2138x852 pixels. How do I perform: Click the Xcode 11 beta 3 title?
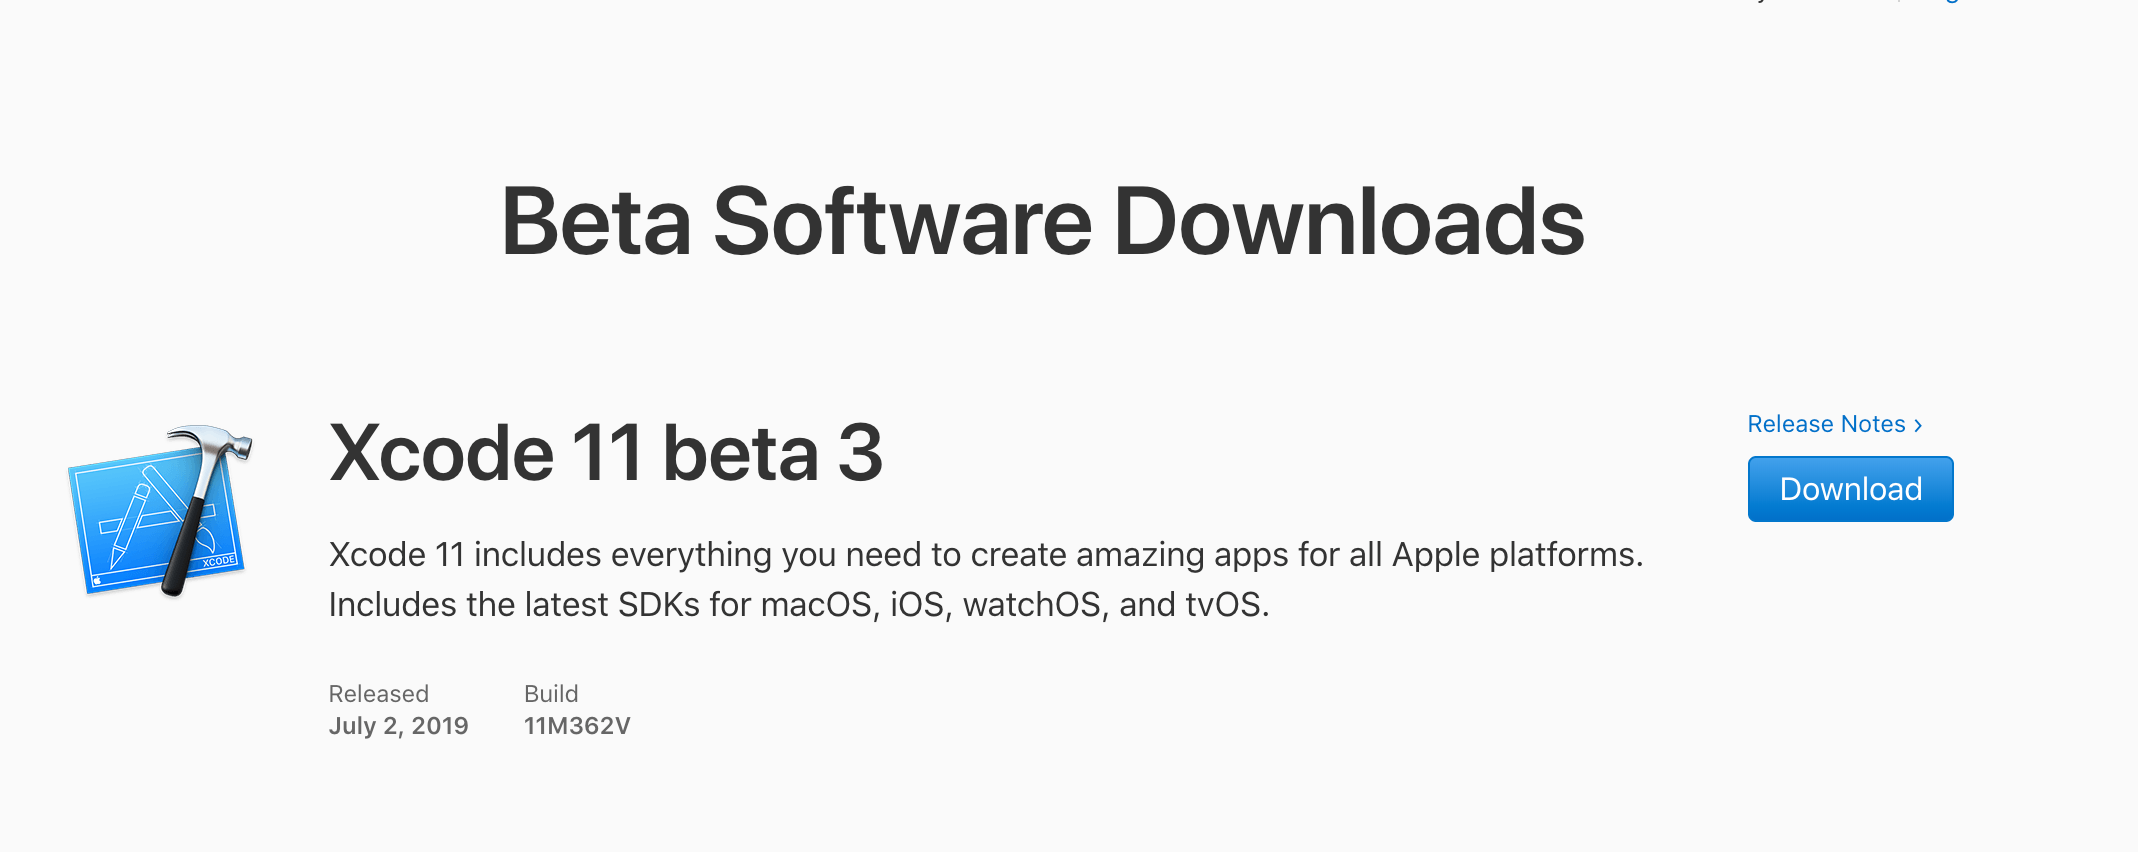606,453
